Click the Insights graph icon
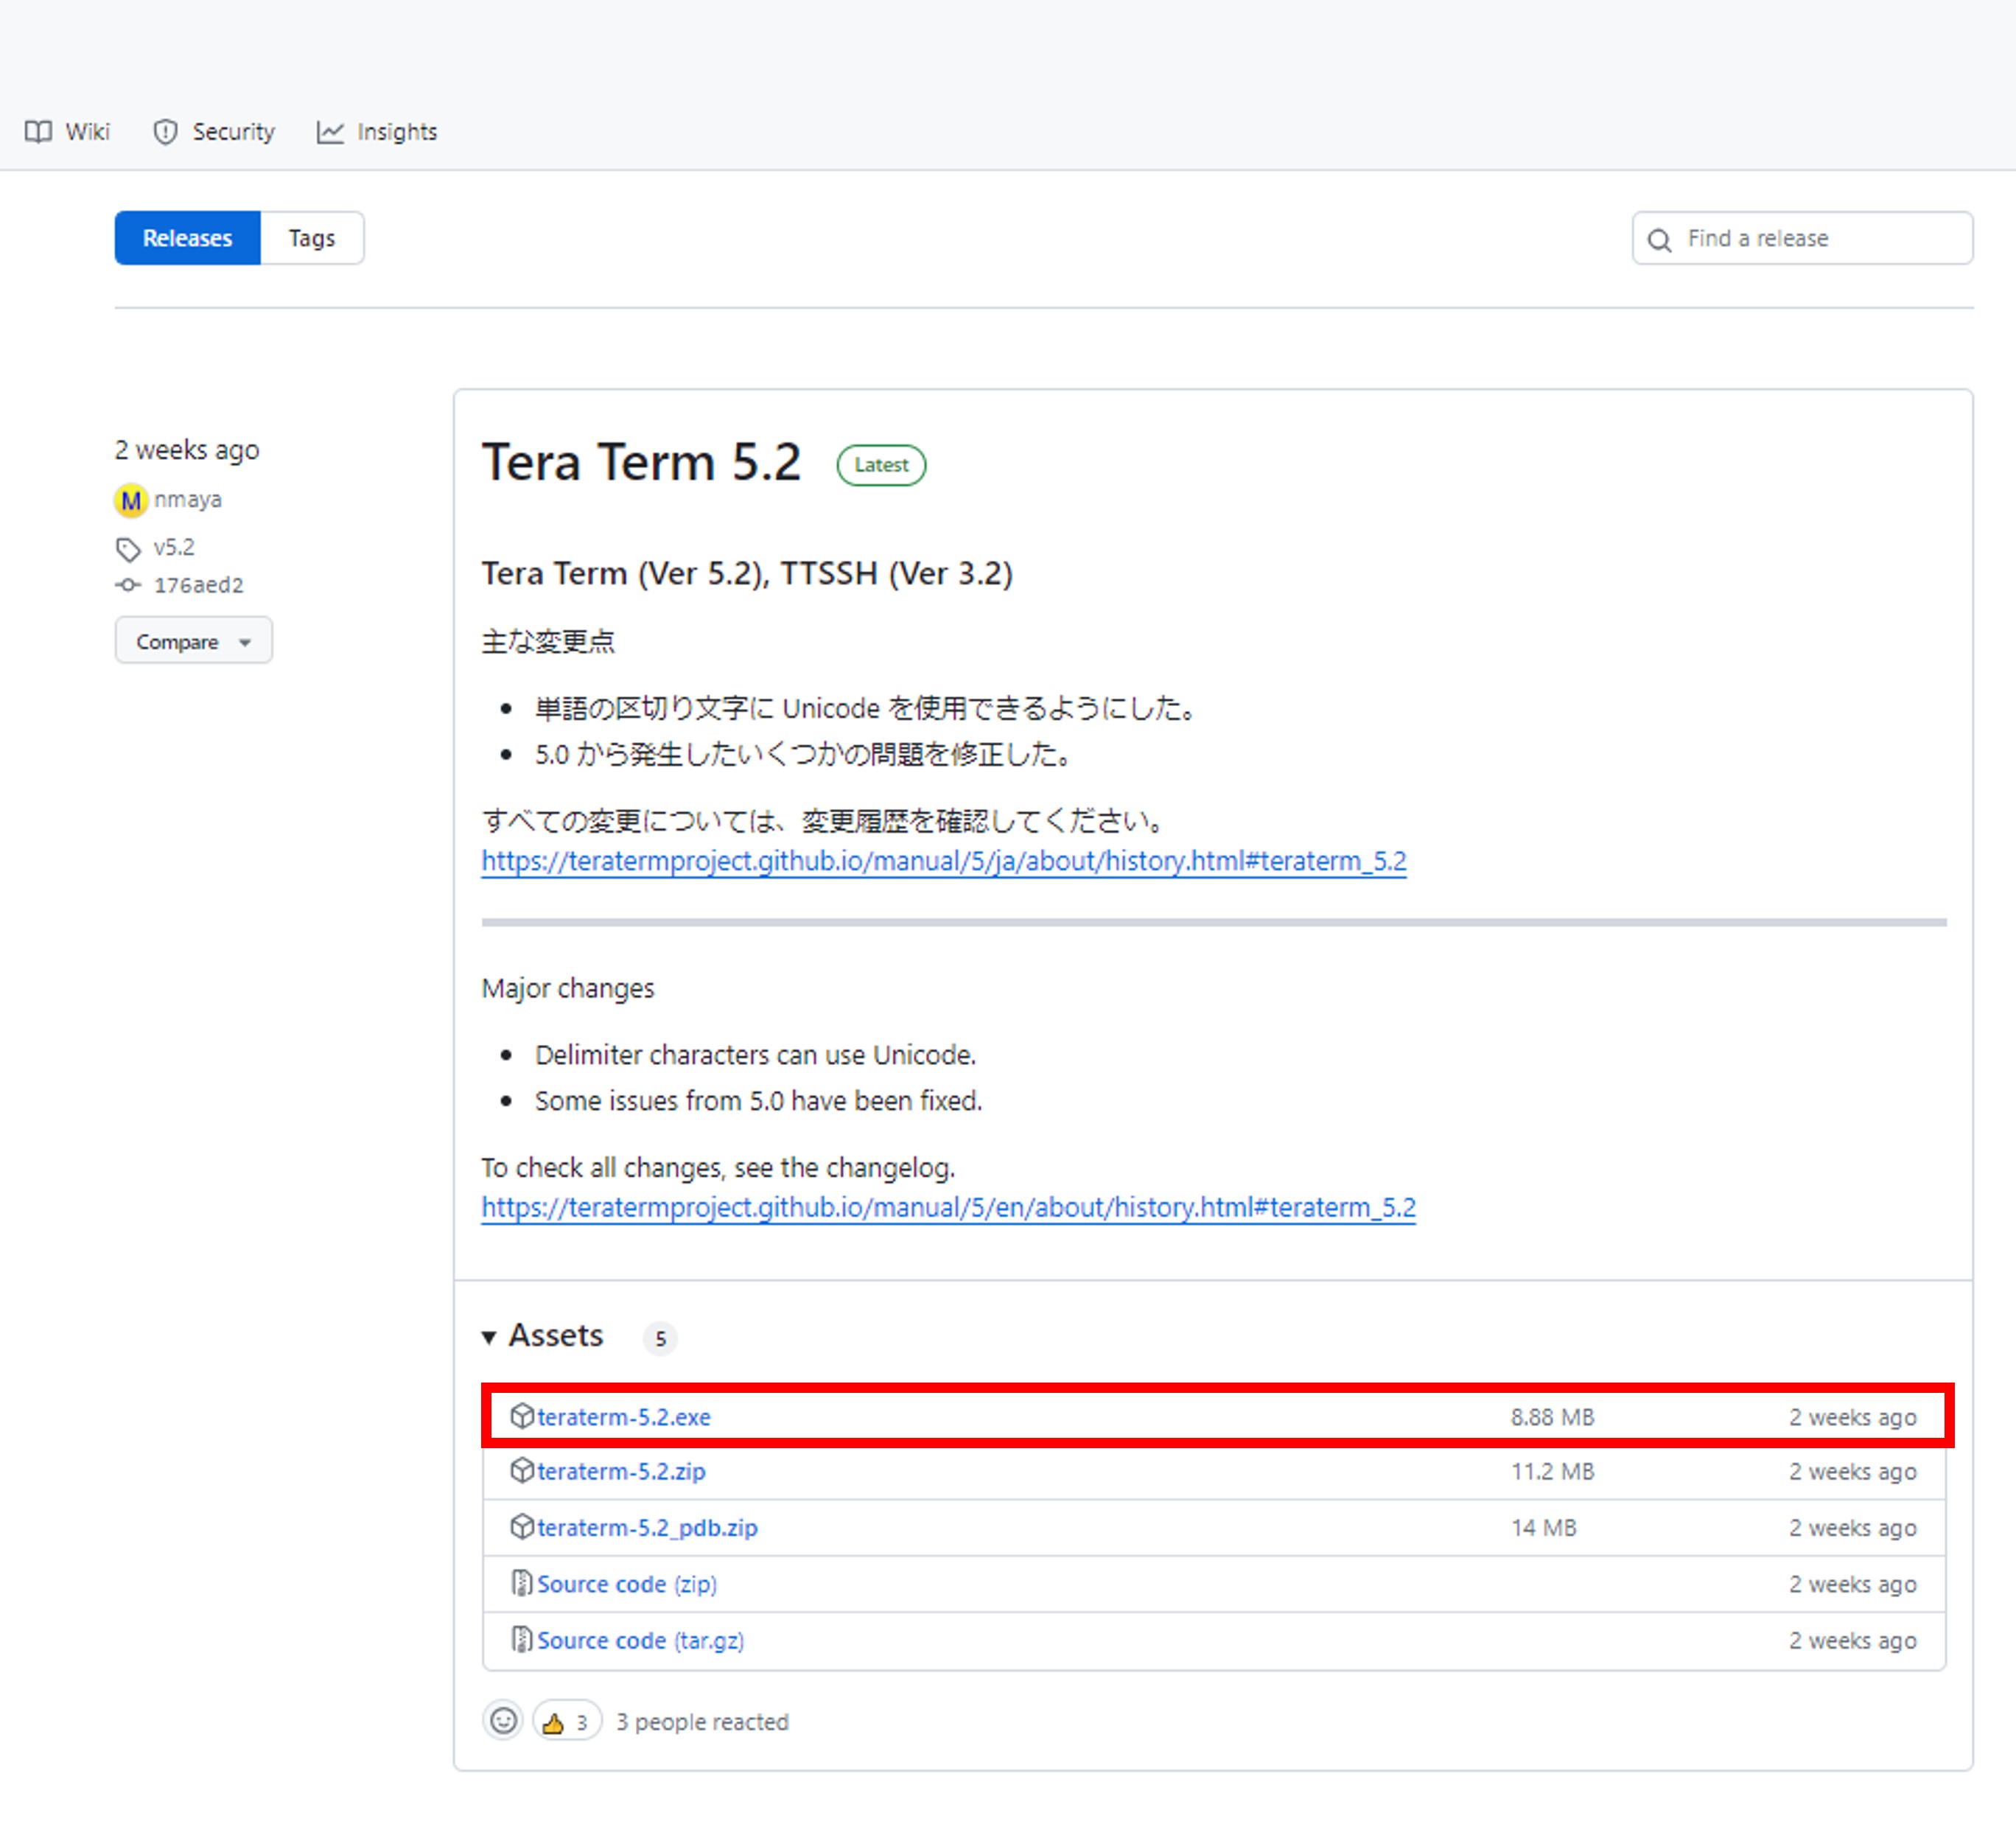This screenshot has height=1824, width=2016. tap(330, 132)
